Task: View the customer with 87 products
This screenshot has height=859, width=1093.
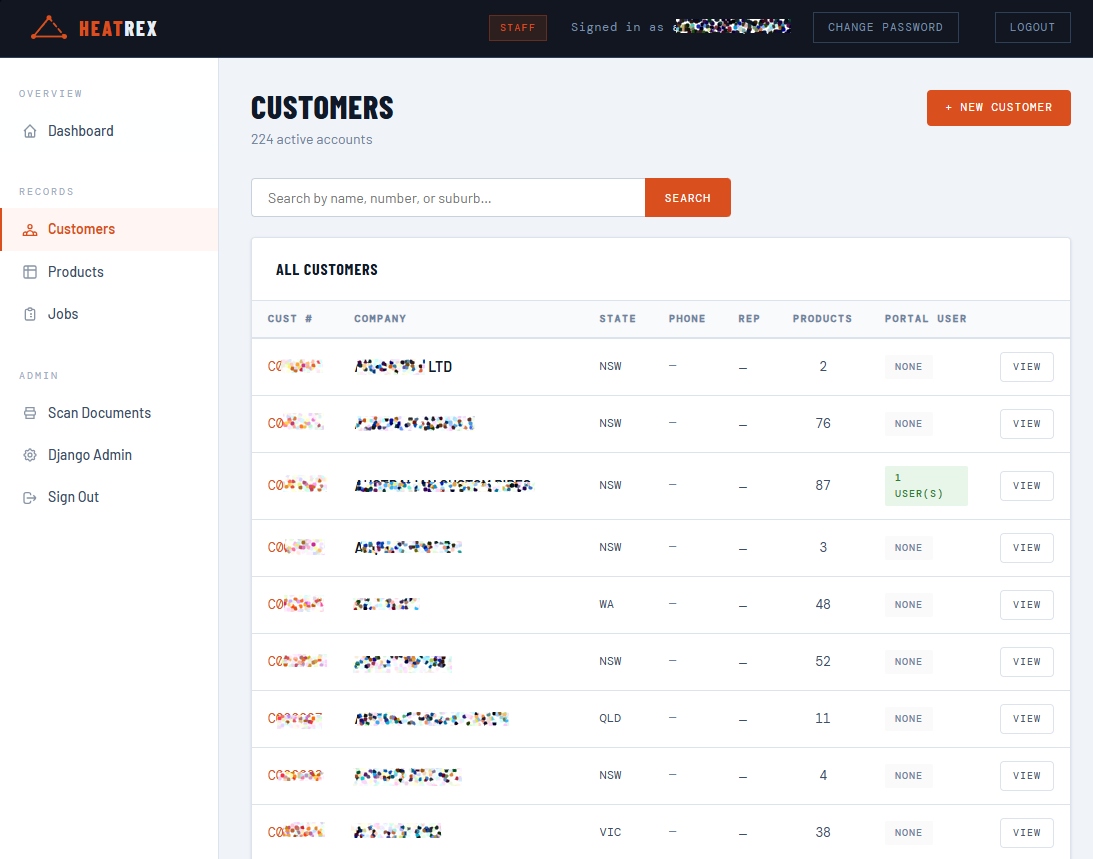Action: (x=1026, y=486)
